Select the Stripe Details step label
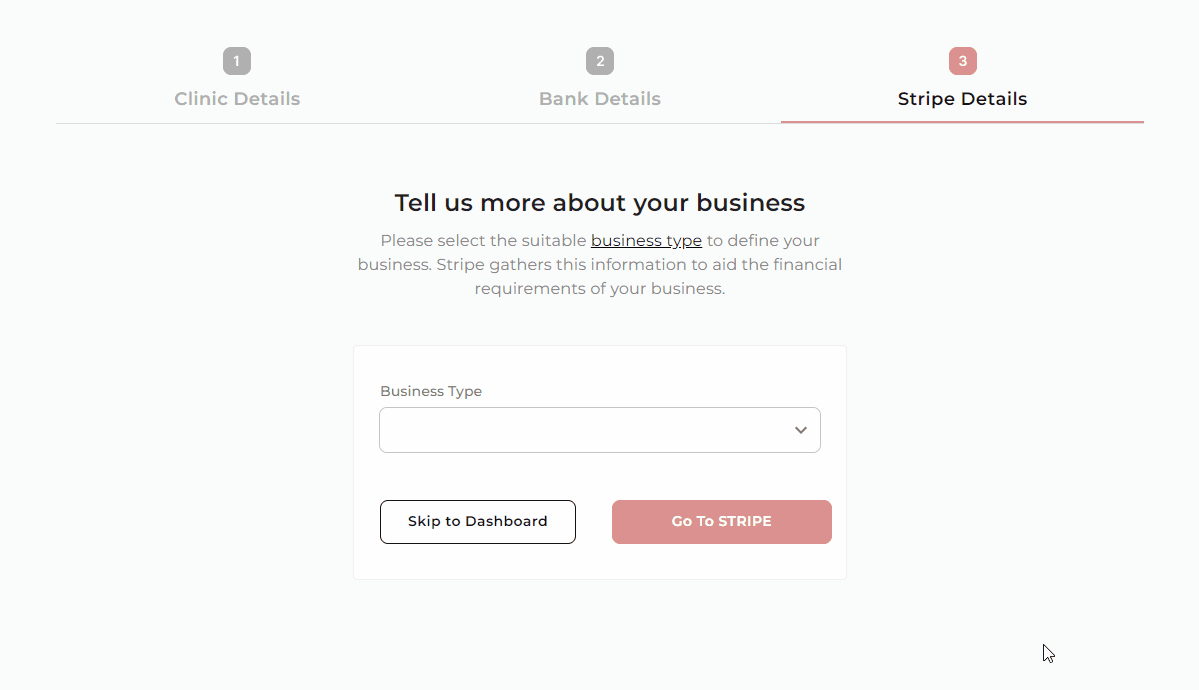The image size is (1199, 690). tap(962, 99)
